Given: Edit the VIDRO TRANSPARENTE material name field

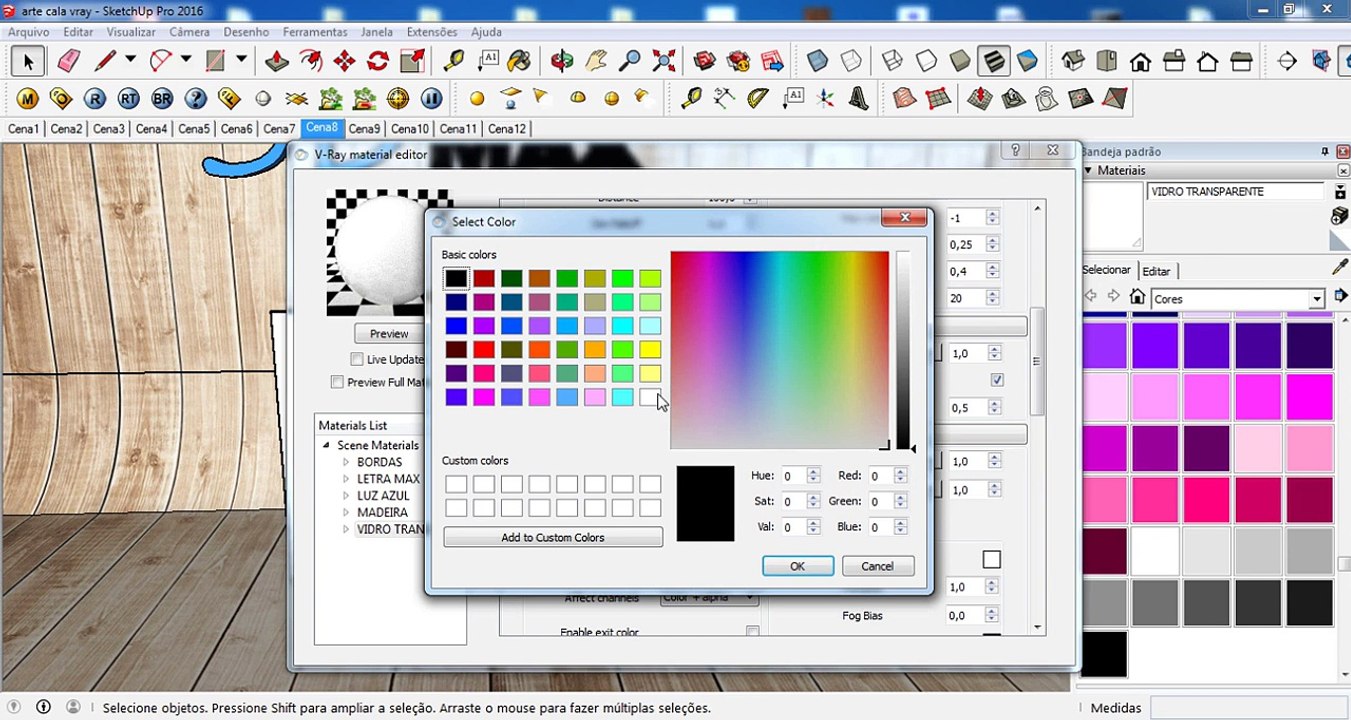Looking at the screenshot, I should pyautogui.click(x=1237, y=191).
